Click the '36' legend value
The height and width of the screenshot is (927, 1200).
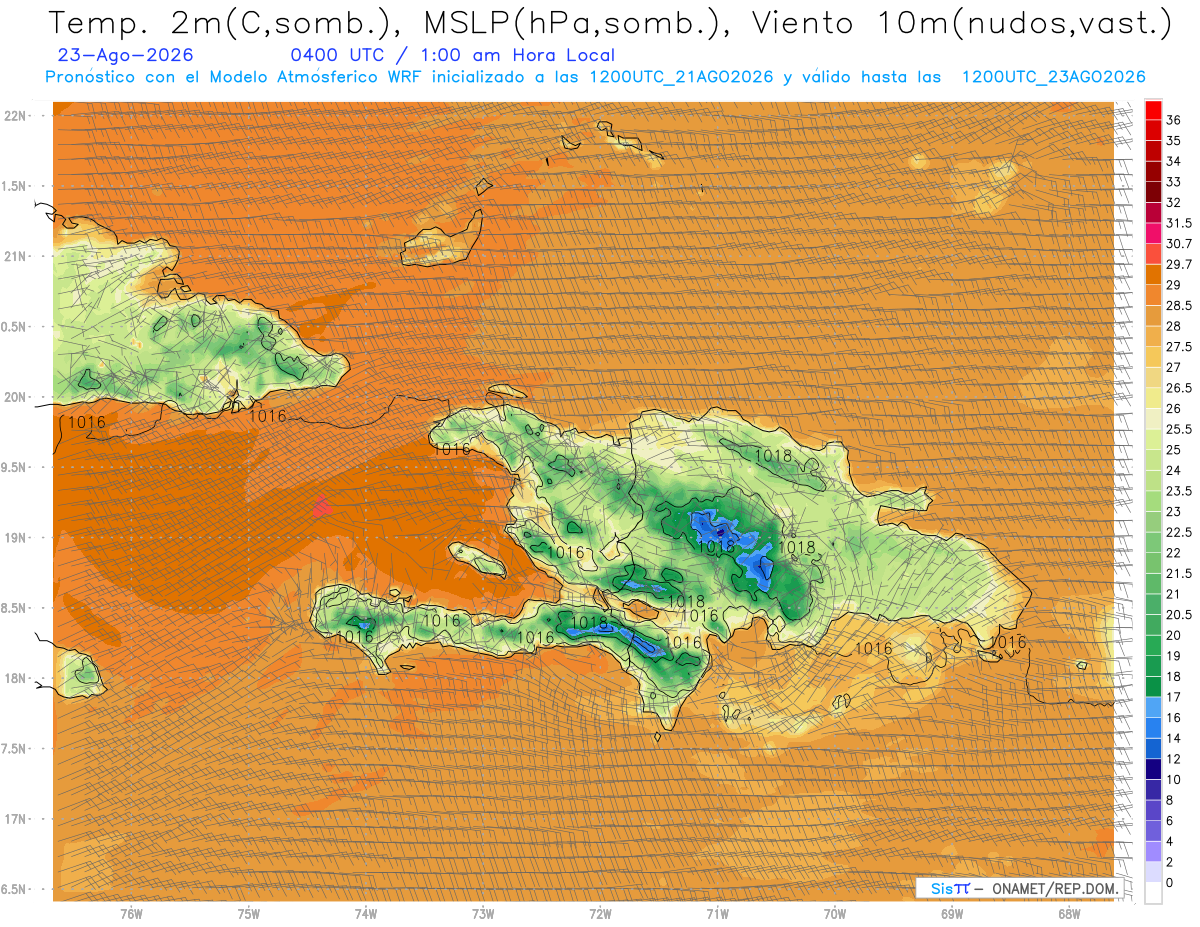1174,120
